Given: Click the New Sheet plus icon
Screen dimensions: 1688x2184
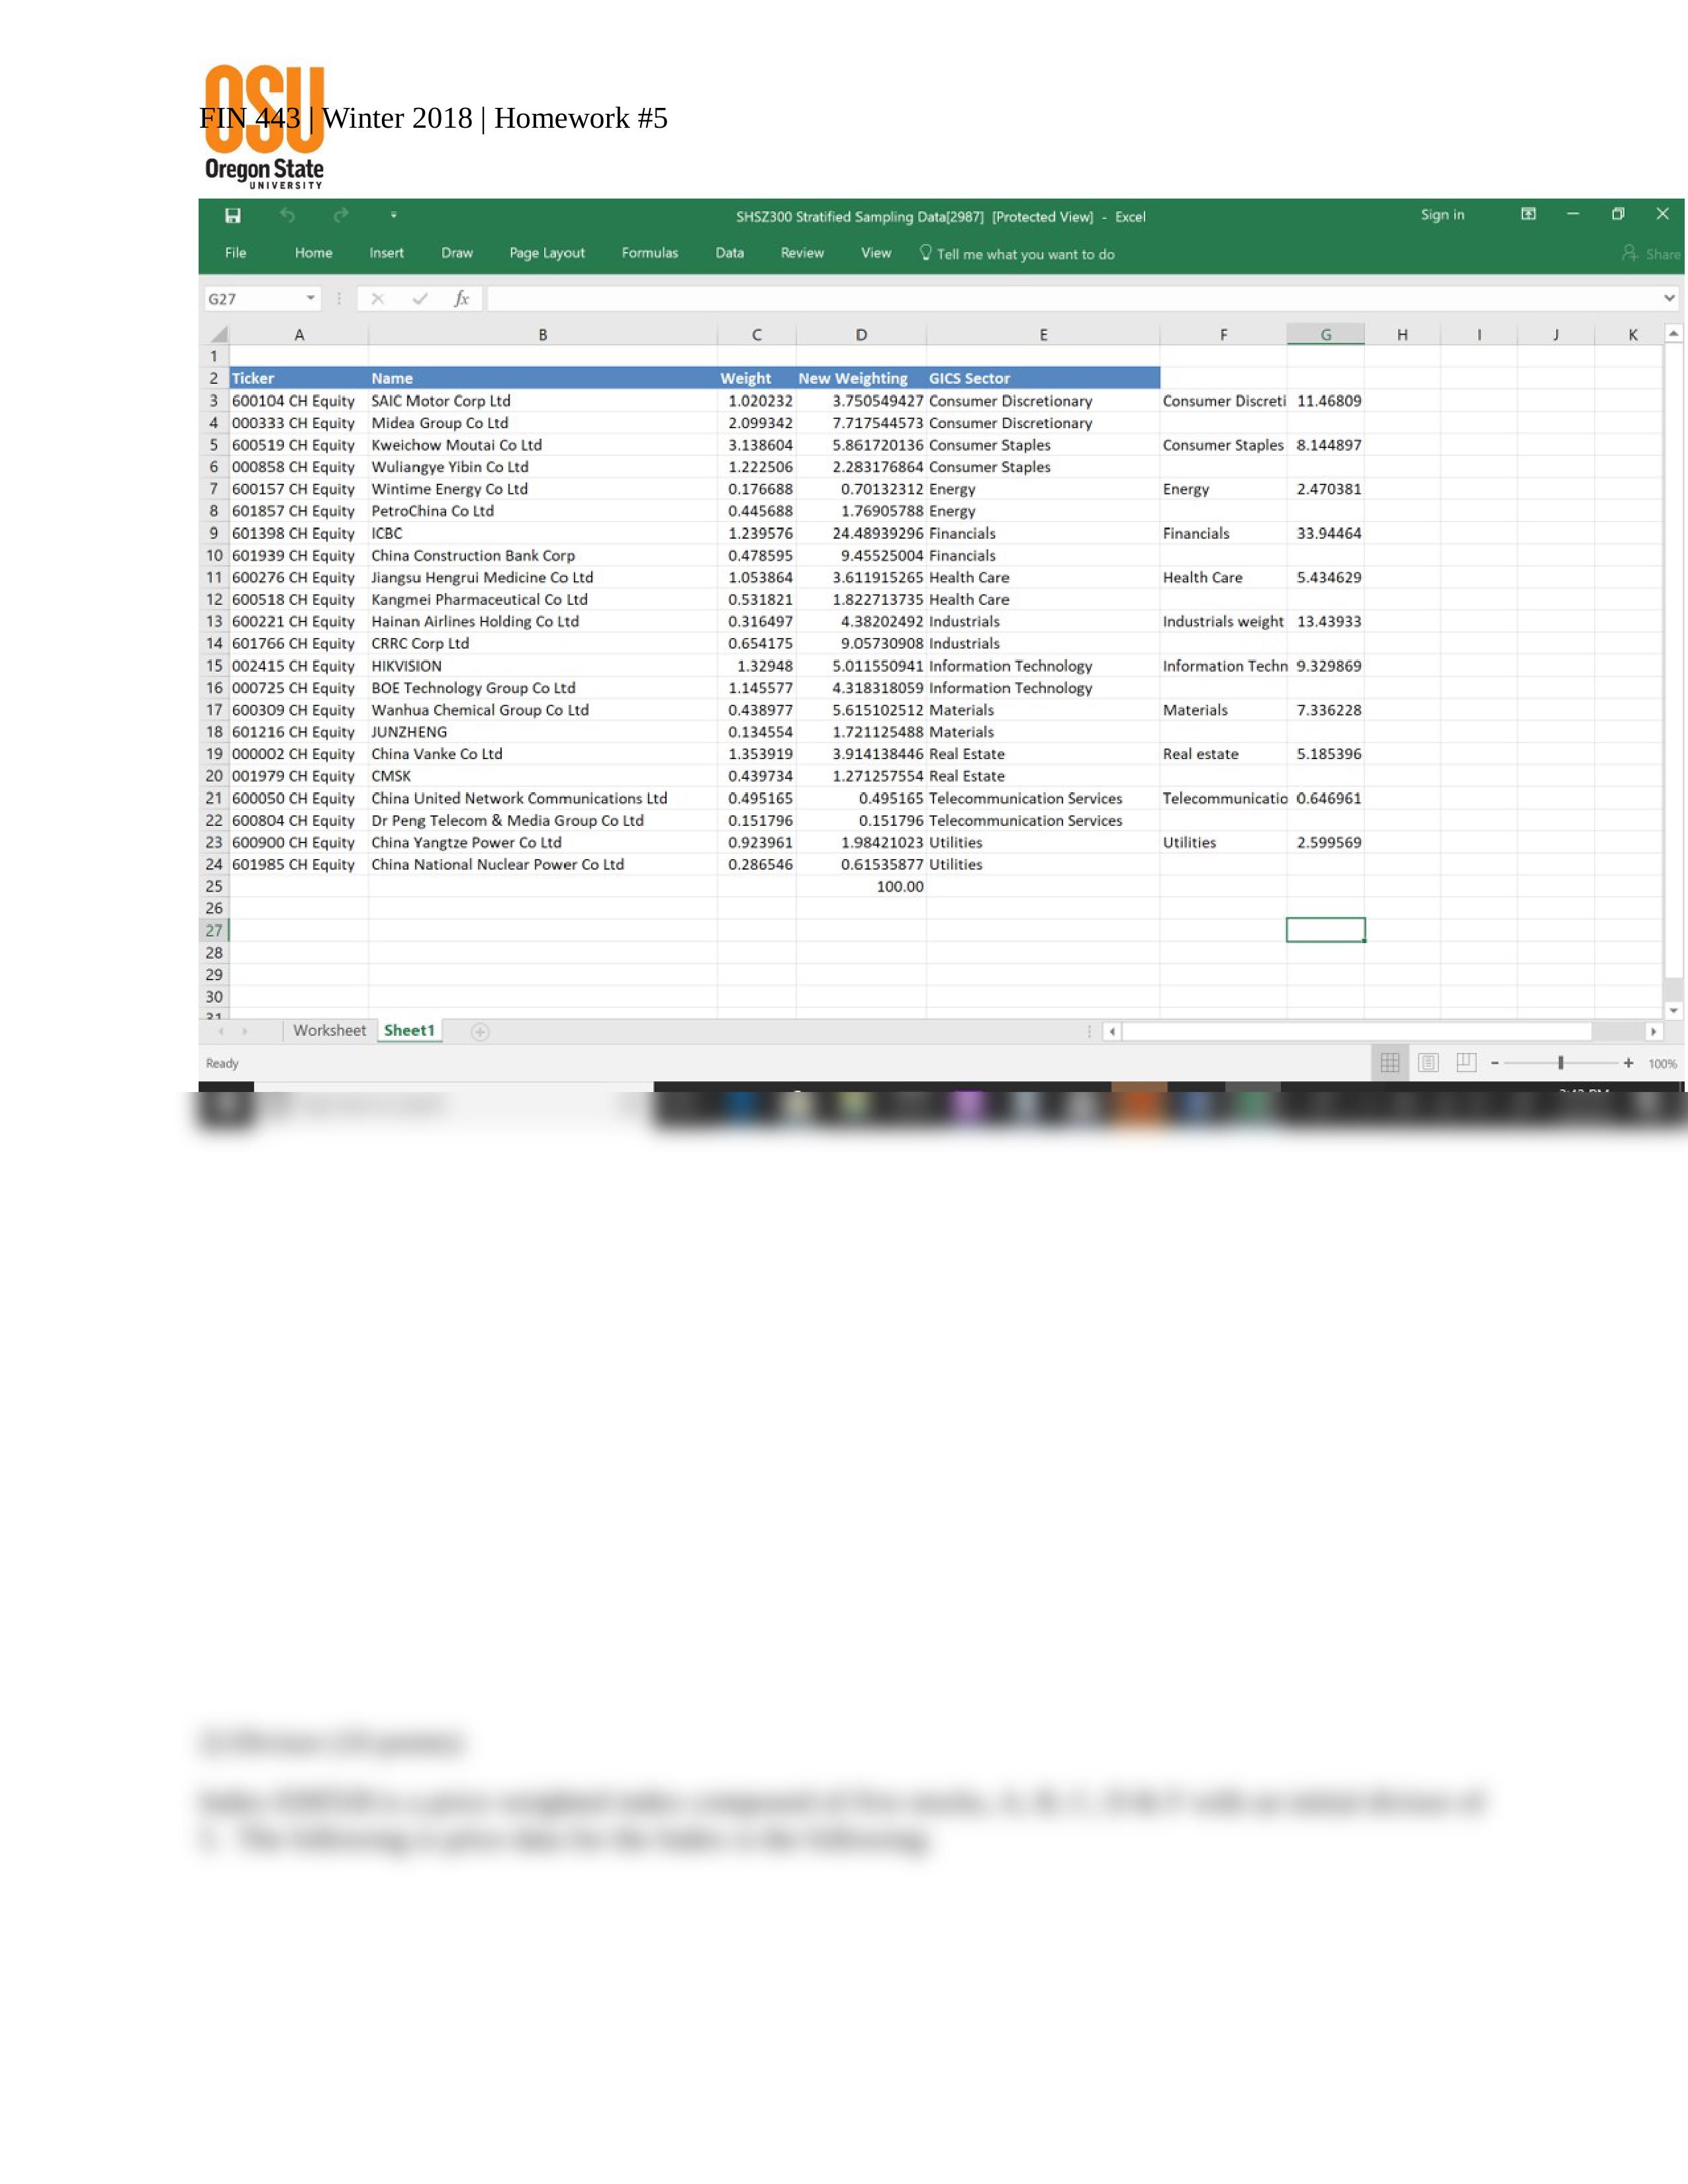Looking at the screenshot, I should [480, 1032].
